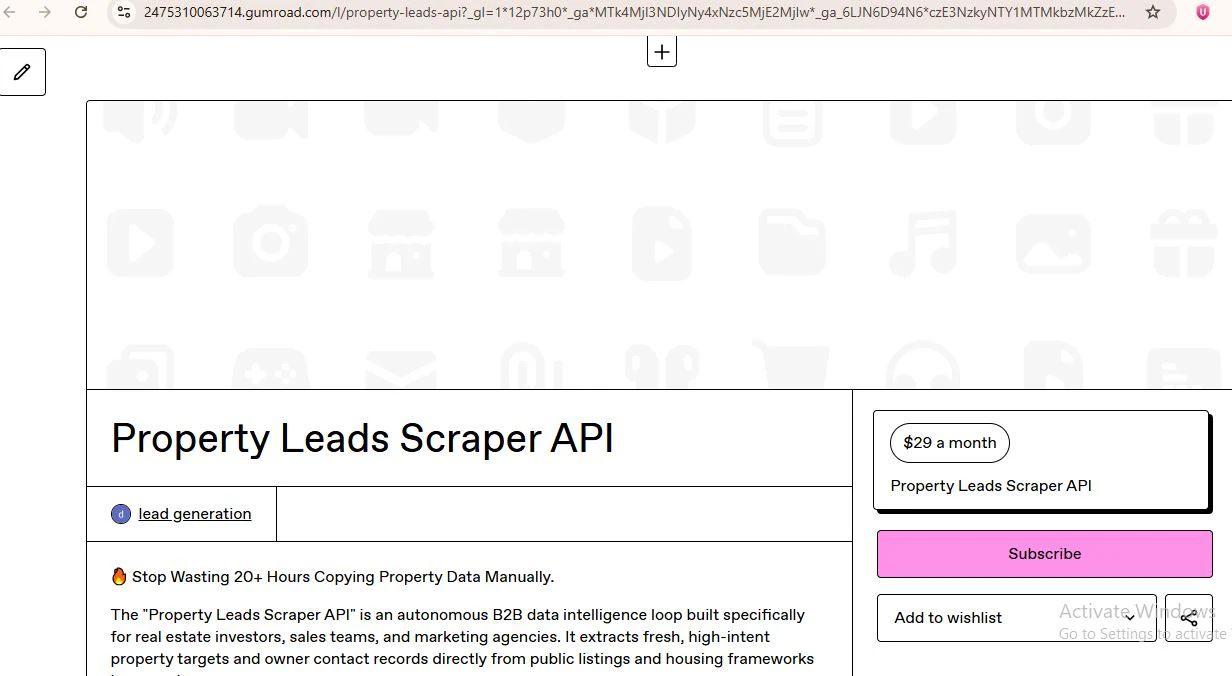This screenshot has width=1232, height=676.
Task: Click the pencil edit product icon
Action: tap(22, 72)
